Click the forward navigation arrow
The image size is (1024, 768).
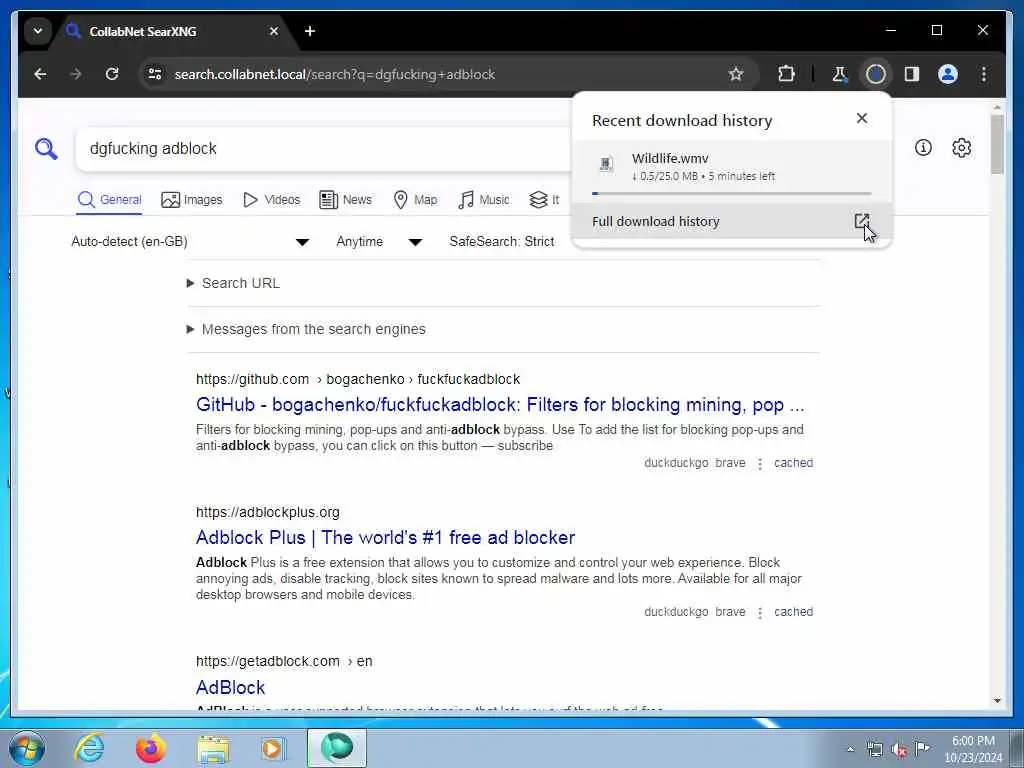point(76,74)
